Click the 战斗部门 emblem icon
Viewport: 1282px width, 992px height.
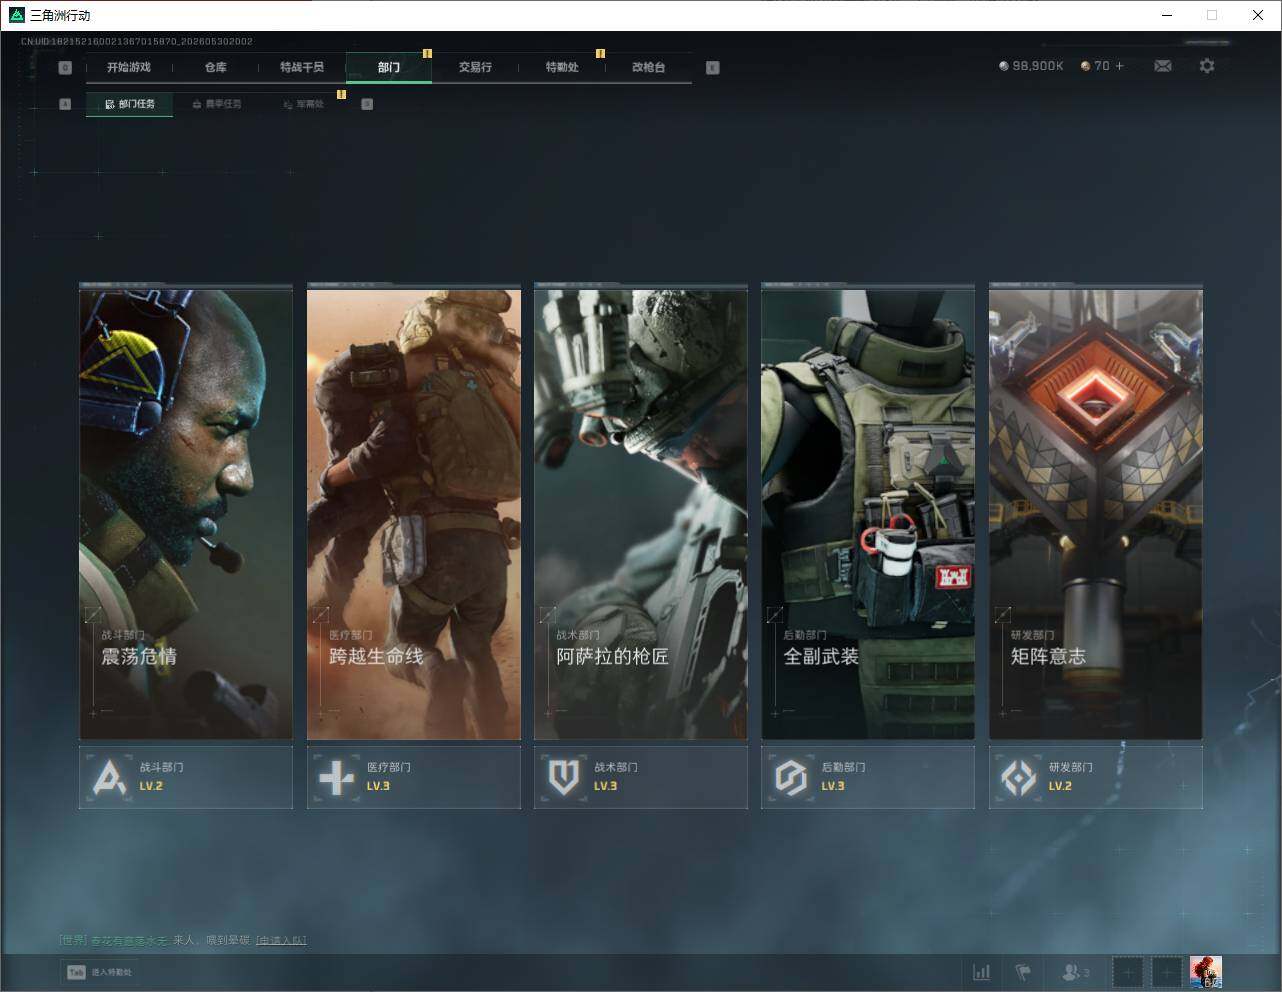tap(109, 777)
